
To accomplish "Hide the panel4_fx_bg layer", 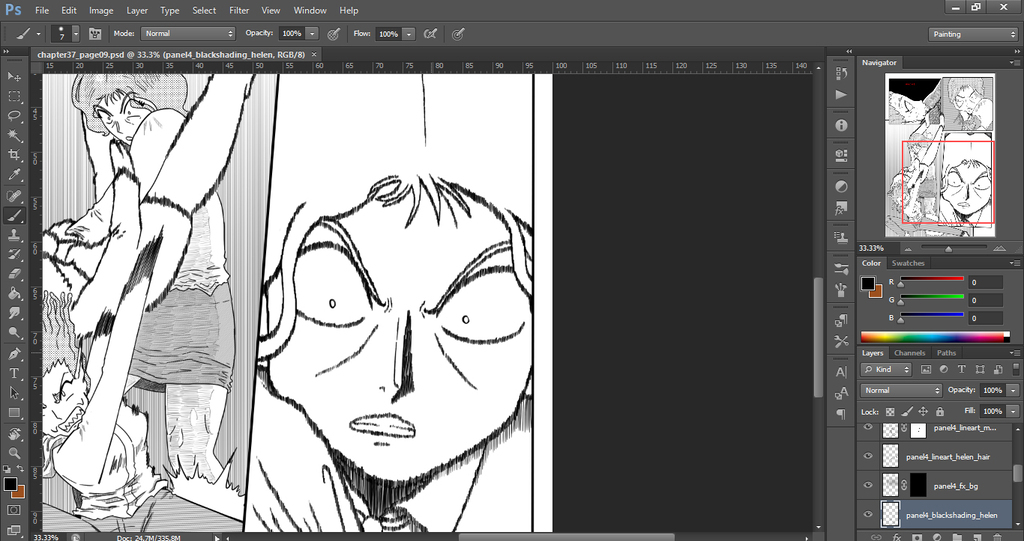I will pyautogui.click(x=868, y=486).
